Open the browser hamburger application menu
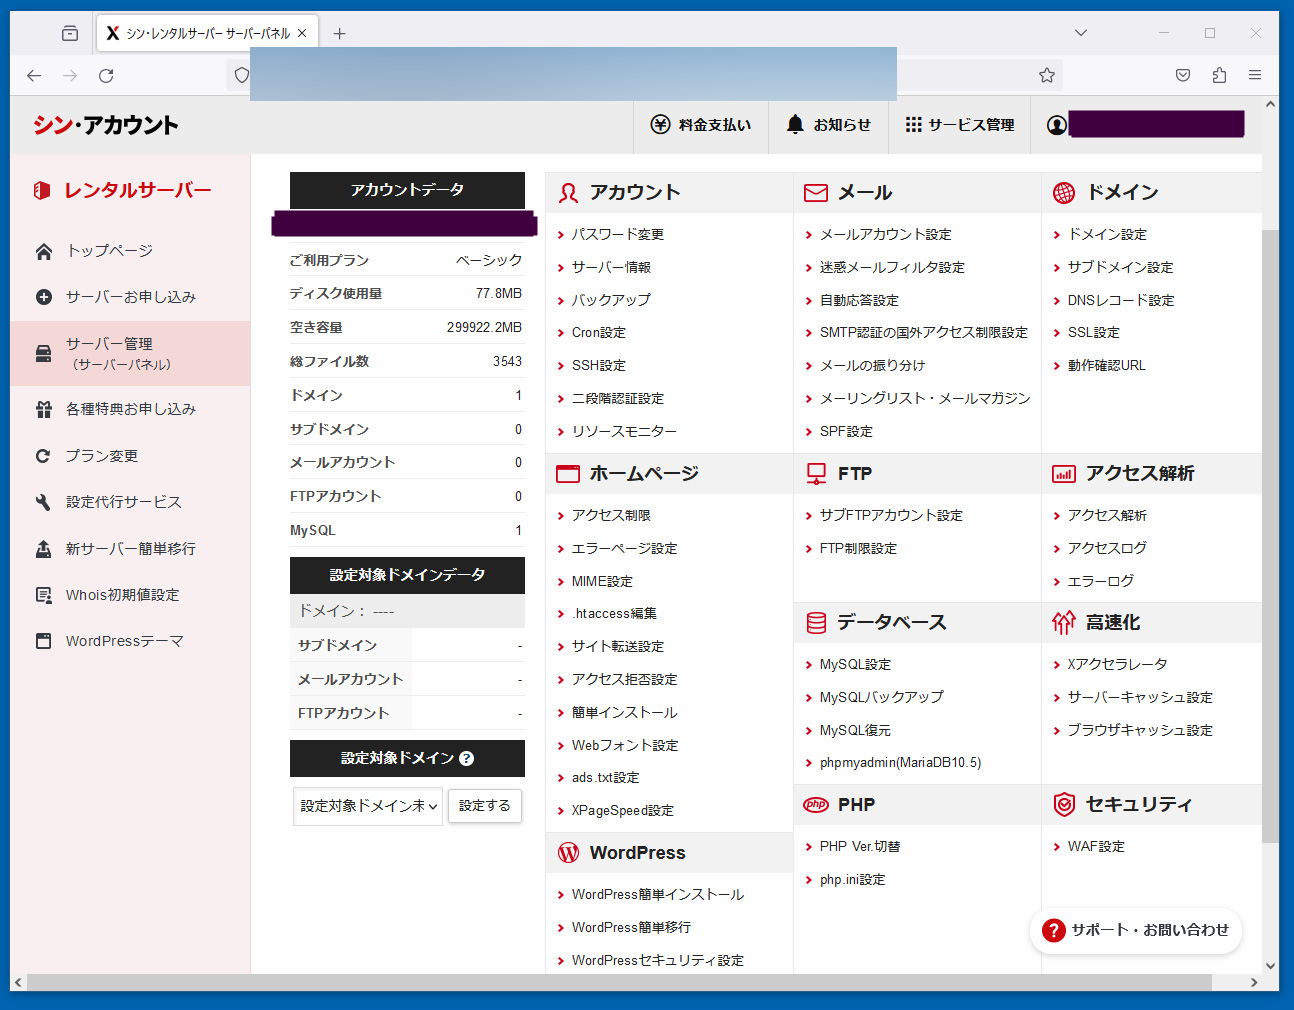This screenshot has width=1294, height=1010. (x=1255, y=75)
